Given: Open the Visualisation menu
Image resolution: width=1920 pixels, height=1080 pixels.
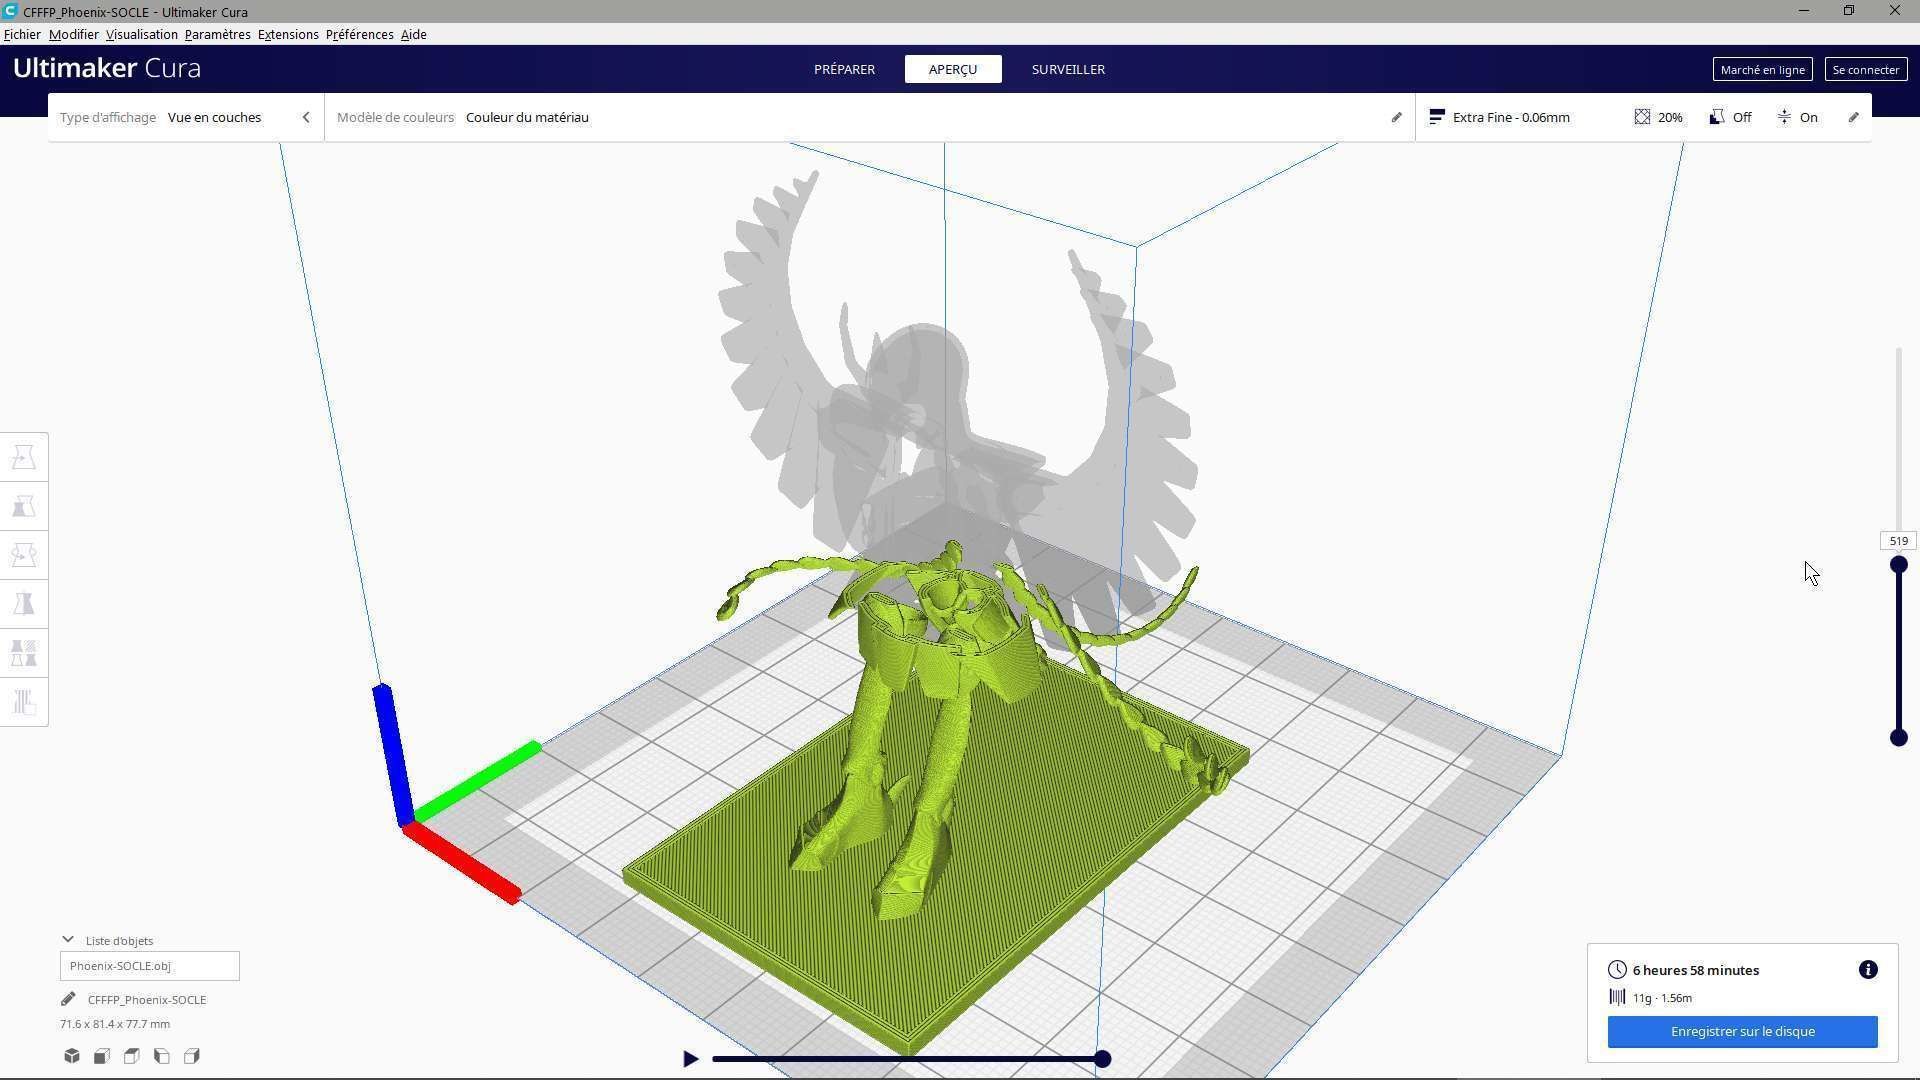Looking at the screenshot, I should (142, 34).
